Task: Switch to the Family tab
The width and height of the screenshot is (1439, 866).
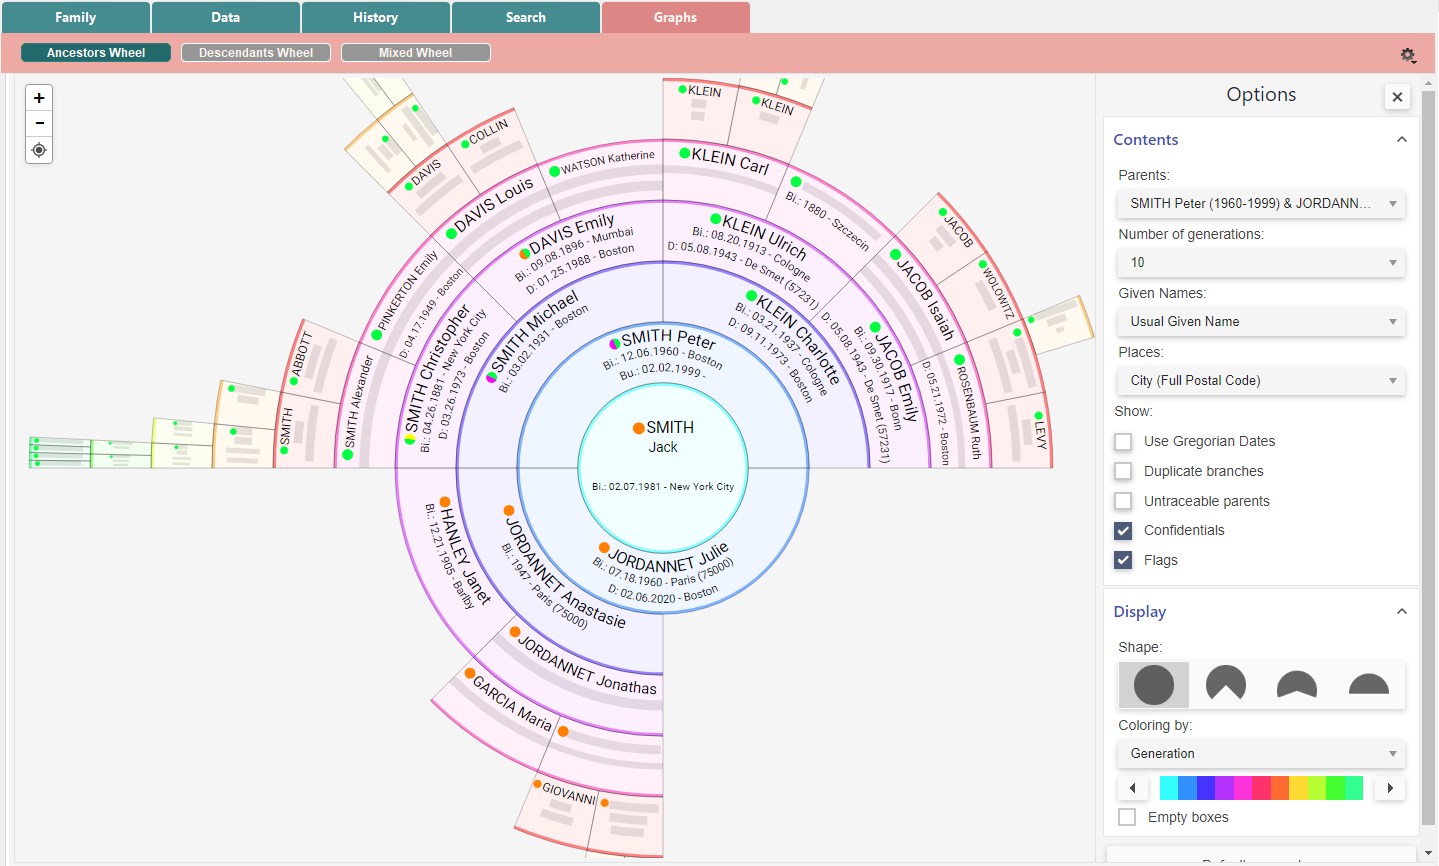Action: [x=75, y=17]
